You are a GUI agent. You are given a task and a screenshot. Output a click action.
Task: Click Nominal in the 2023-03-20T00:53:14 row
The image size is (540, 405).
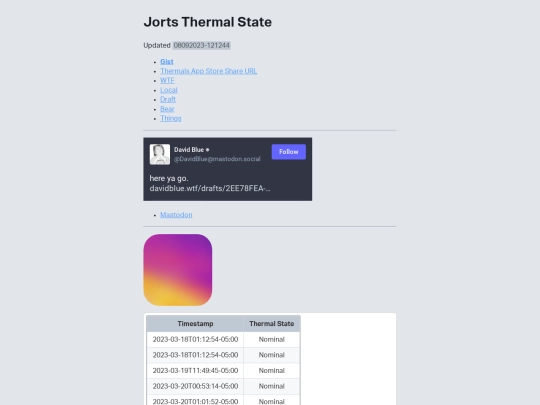click(x=272, y=386)
